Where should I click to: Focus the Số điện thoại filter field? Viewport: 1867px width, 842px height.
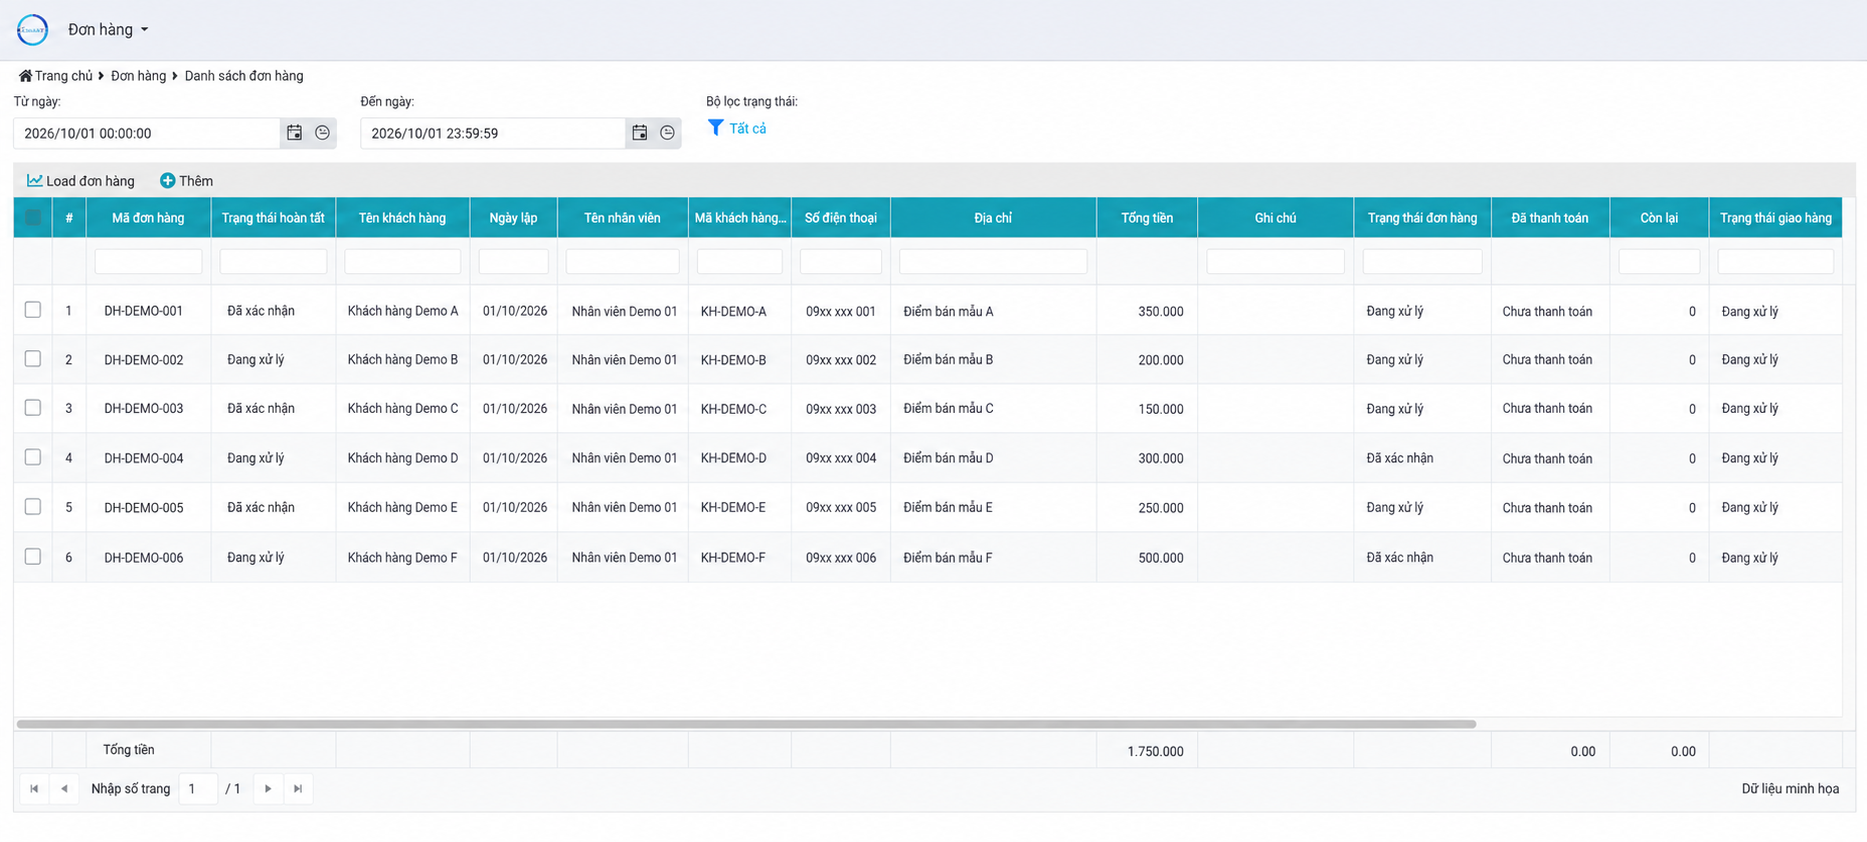pos(841,261)
